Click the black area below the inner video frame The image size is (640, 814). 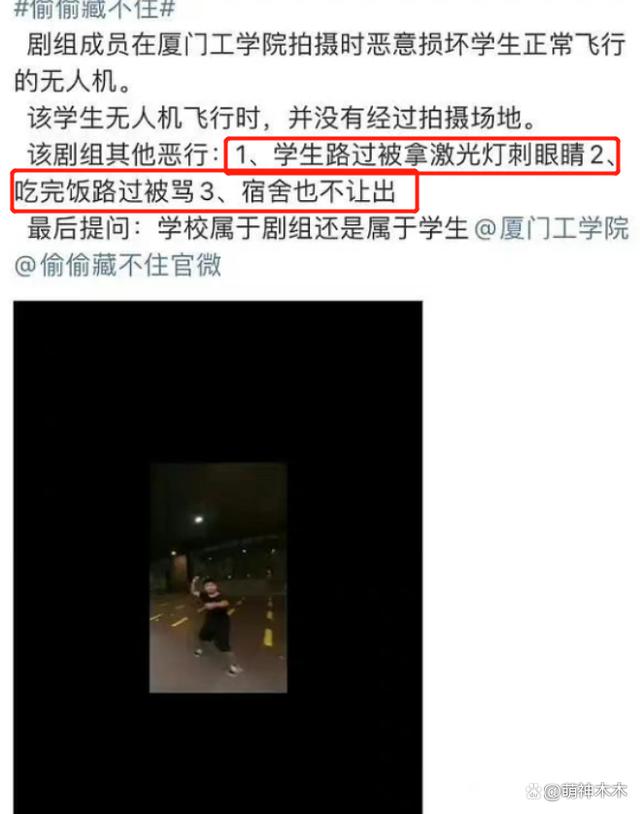pos(218,753)
